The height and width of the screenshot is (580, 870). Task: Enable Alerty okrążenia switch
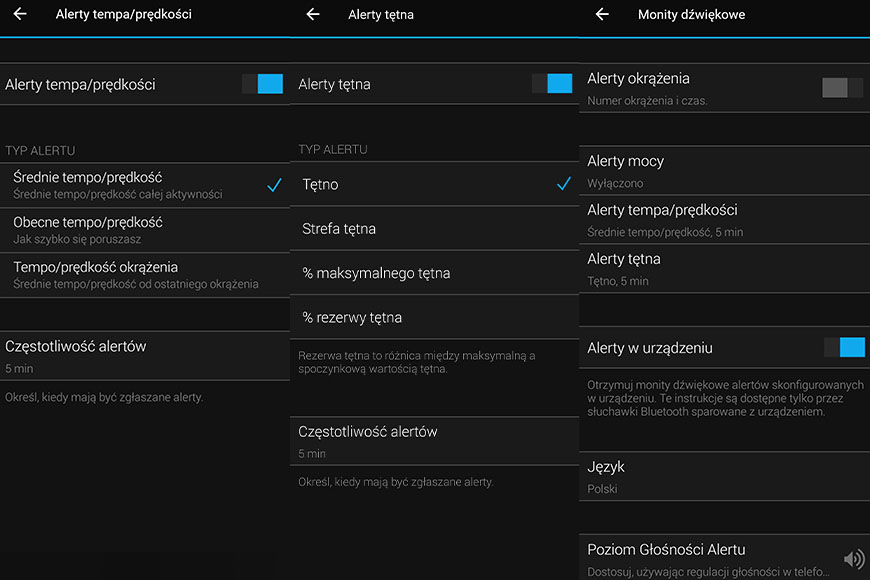pos(843,88)
